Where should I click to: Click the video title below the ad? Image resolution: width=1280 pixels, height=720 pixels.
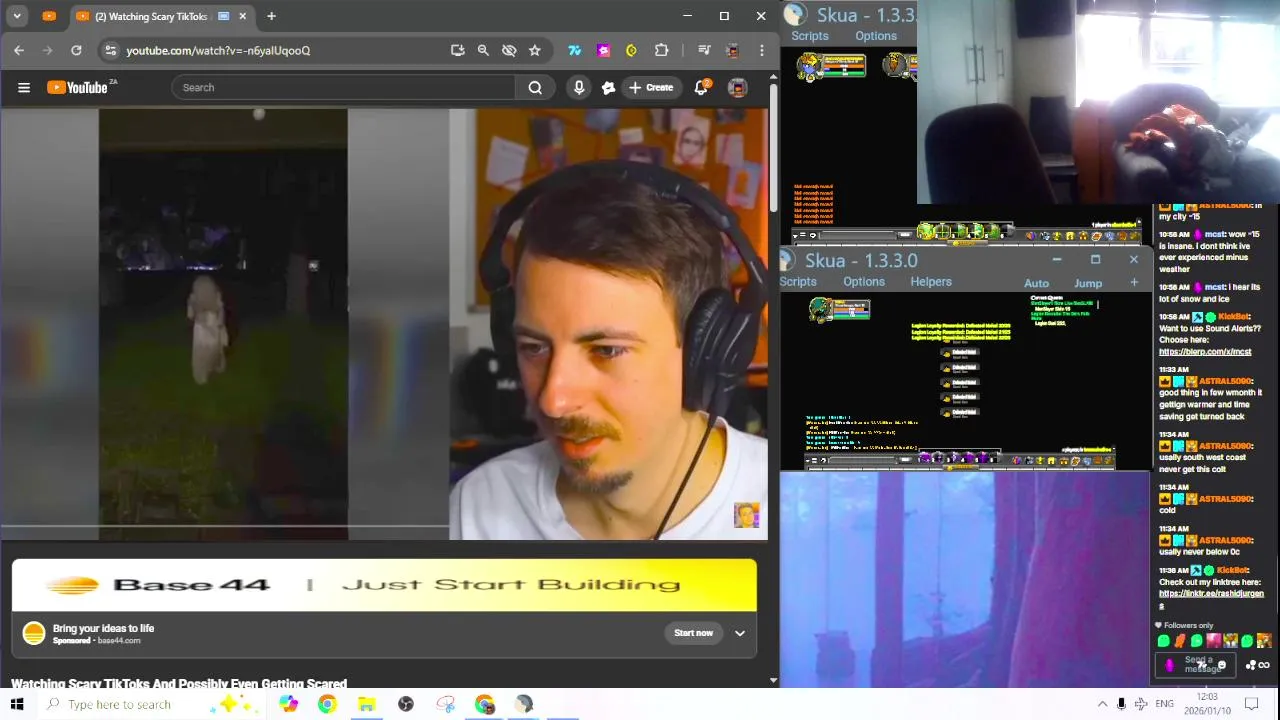(x=179, y=684)
